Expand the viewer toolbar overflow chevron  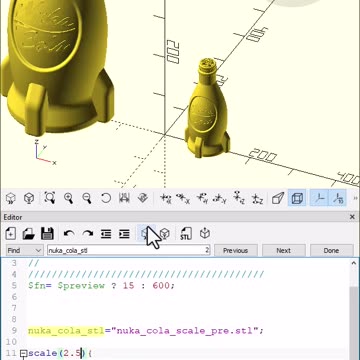(355, 198)
